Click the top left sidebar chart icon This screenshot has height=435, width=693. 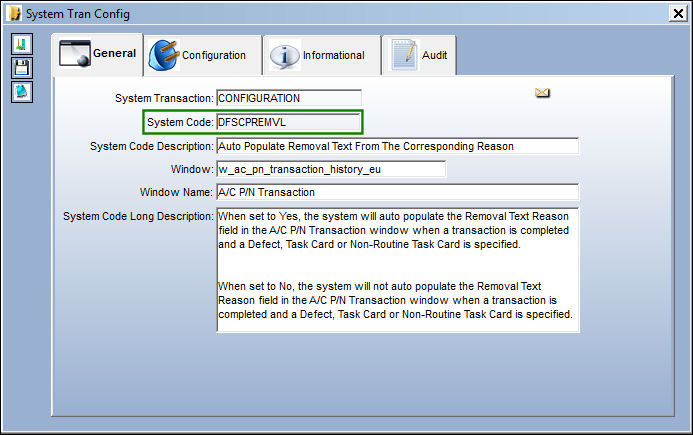(x=22, y=44)
